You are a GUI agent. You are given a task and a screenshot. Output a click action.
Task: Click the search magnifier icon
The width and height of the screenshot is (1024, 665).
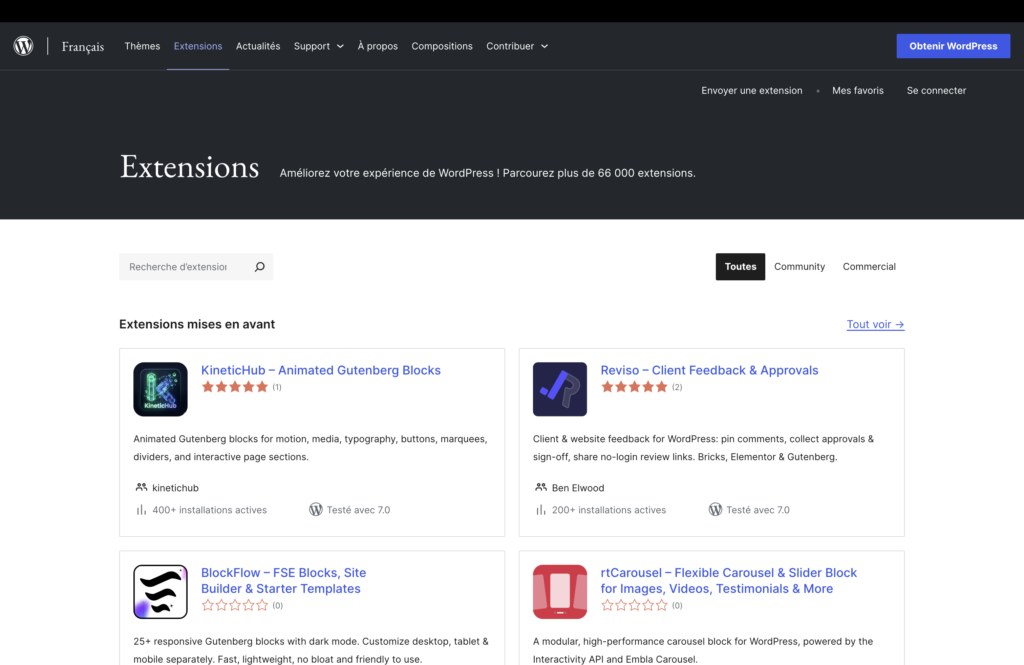(259, 267)
